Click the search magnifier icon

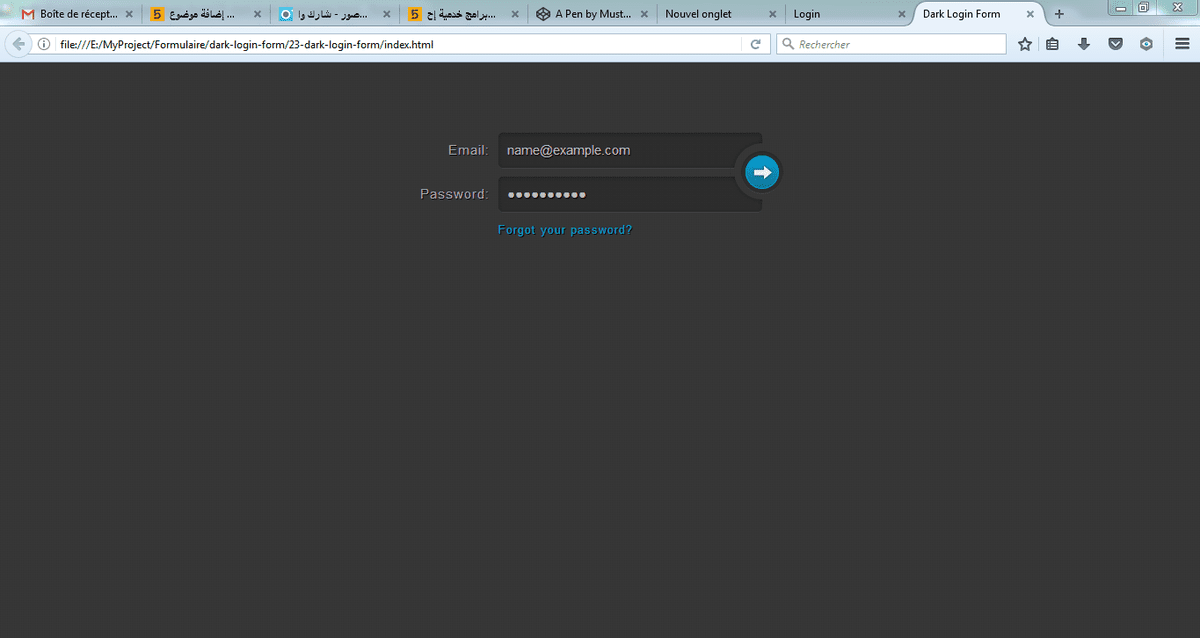[x=788, y=44]
